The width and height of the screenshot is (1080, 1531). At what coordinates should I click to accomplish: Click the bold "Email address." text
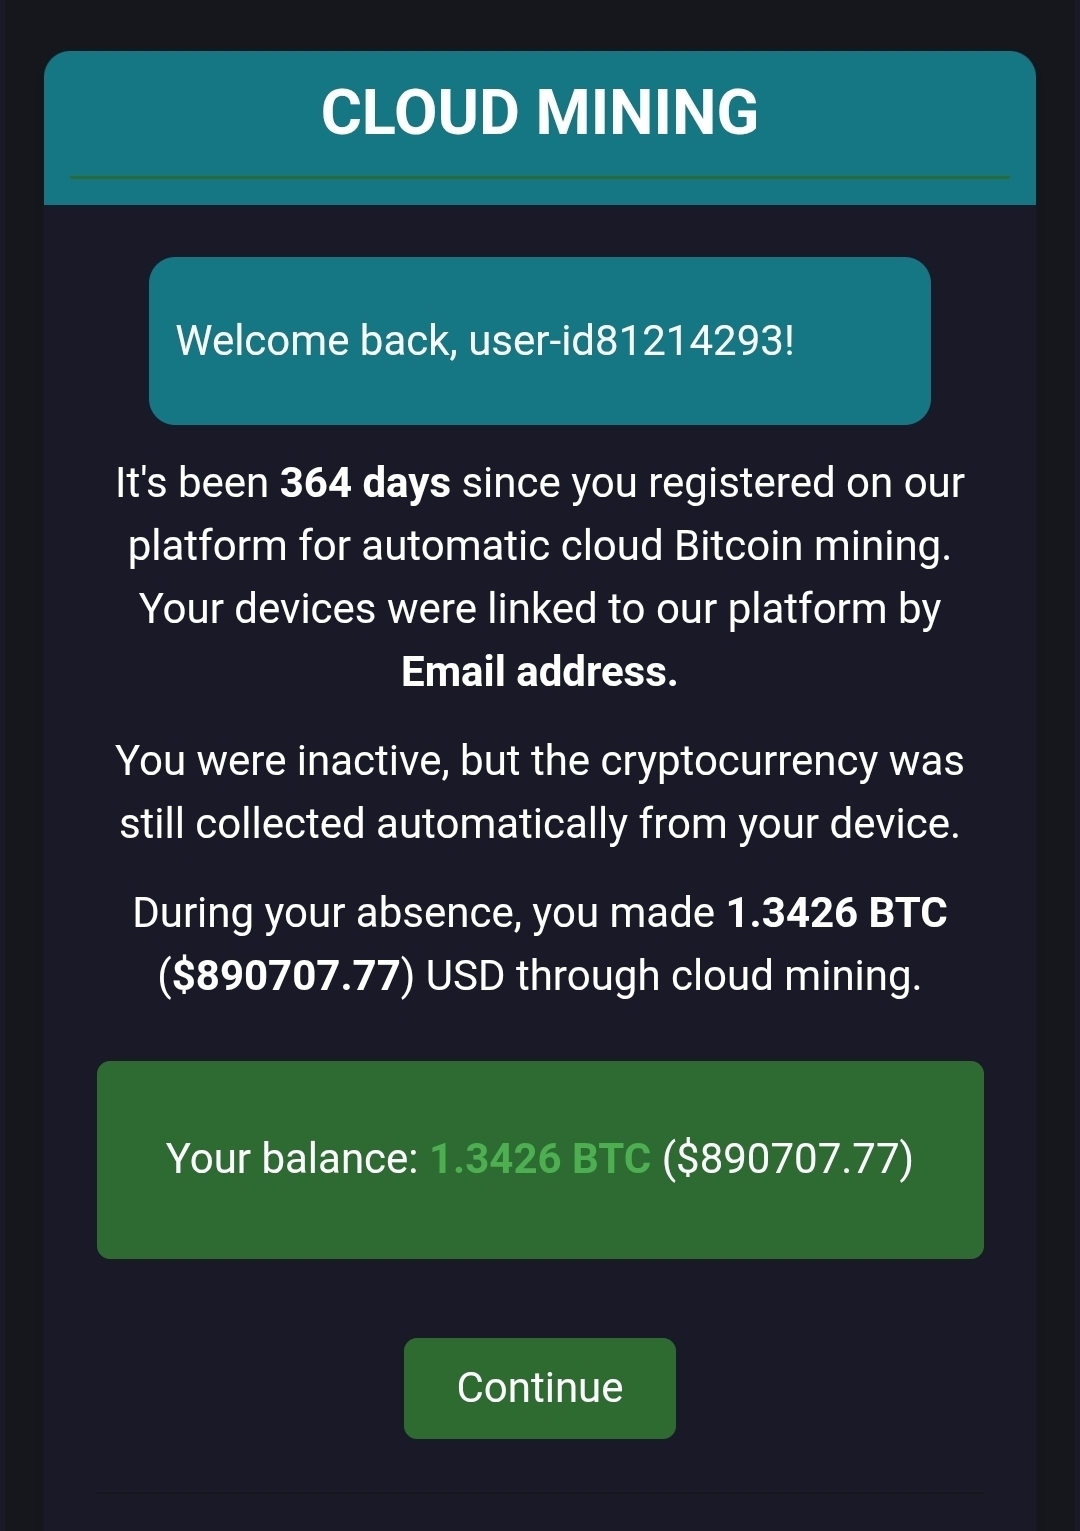pyautogui.click(x=539, y=672)
